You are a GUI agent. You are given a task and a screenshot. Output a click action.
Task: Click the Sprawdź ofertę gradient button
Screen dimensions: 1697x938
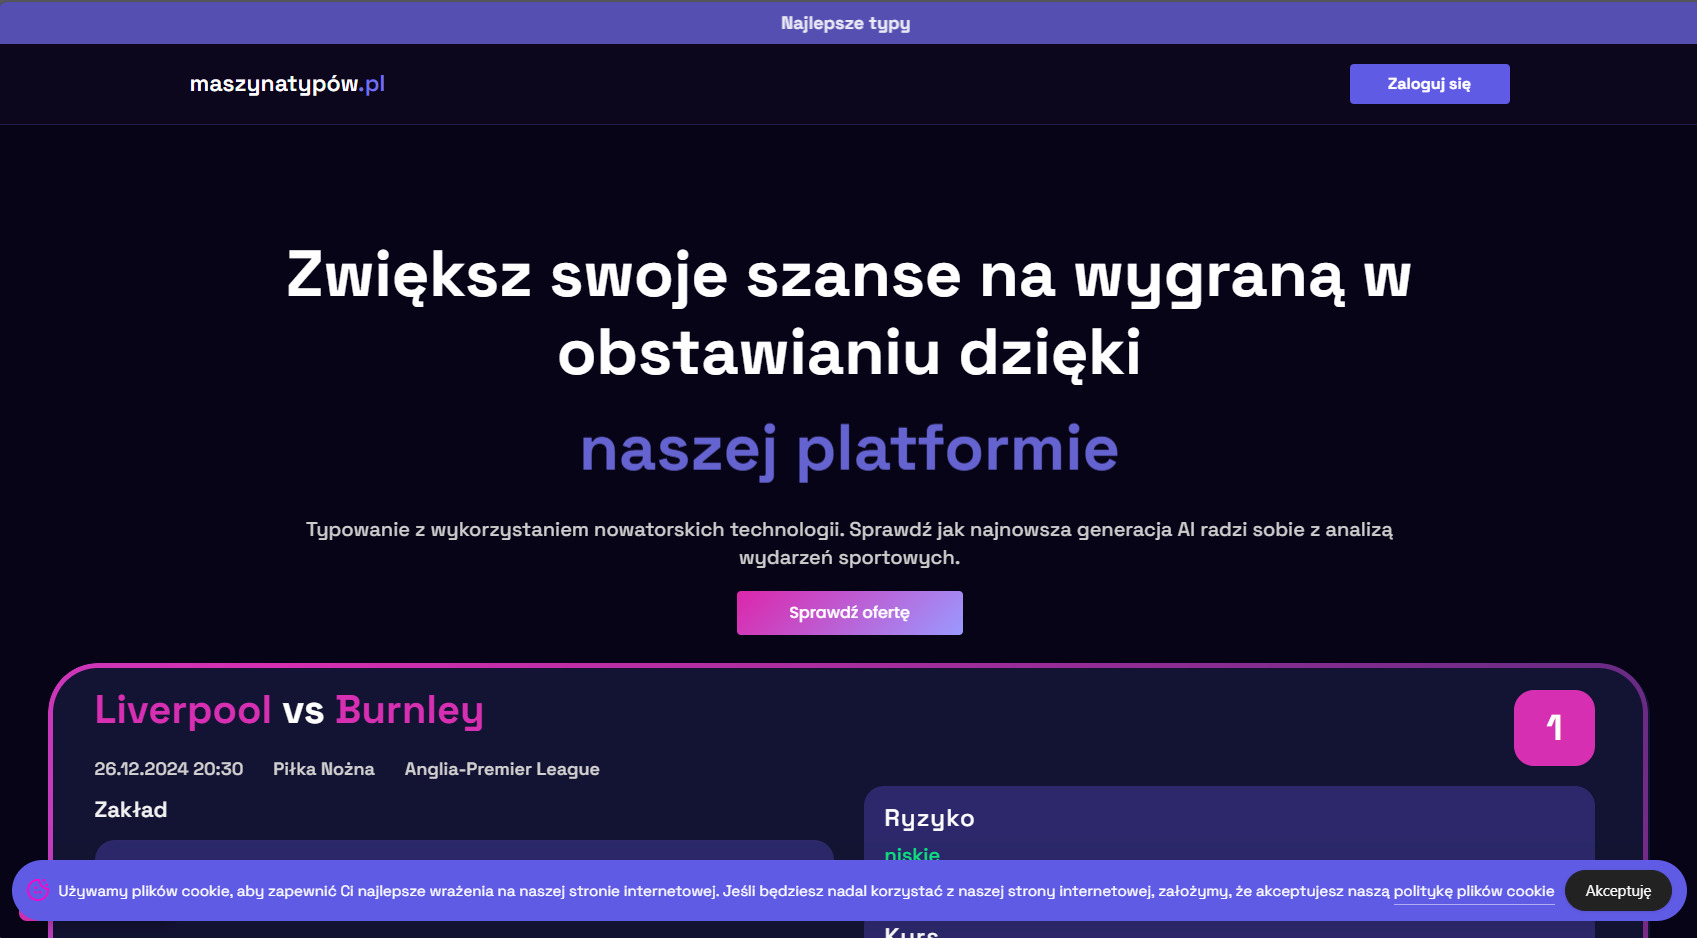click(x=849, y=612)
